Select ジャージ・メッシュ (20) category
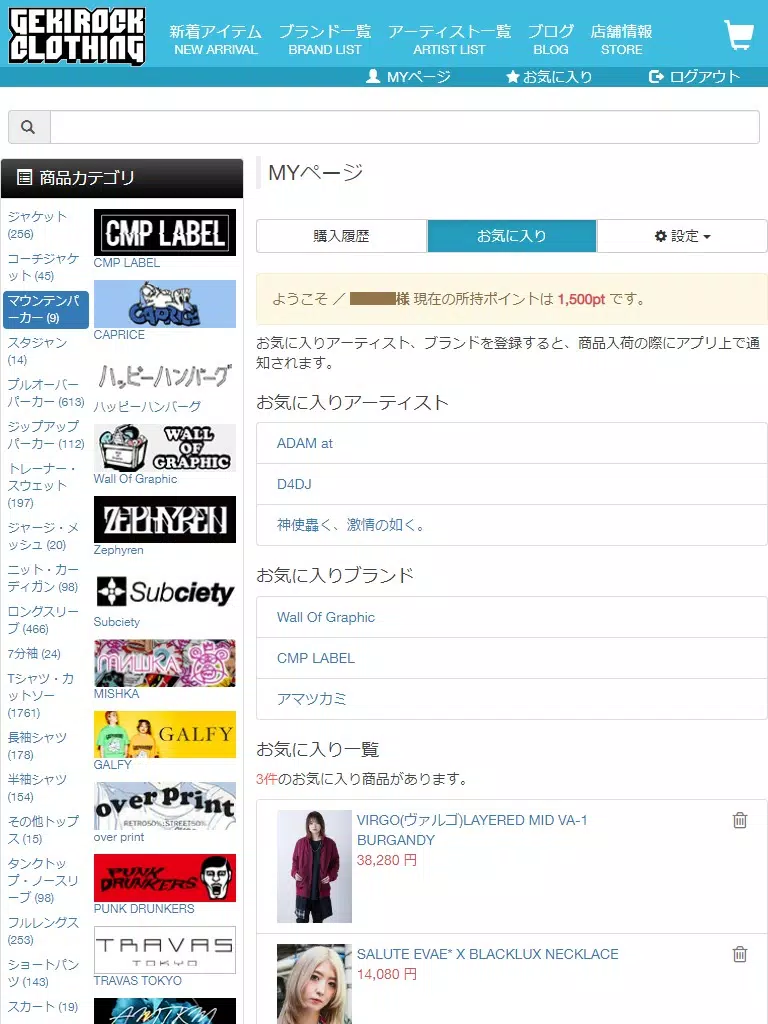Viewport: 768px width, 1024px height. pos(43,536)
